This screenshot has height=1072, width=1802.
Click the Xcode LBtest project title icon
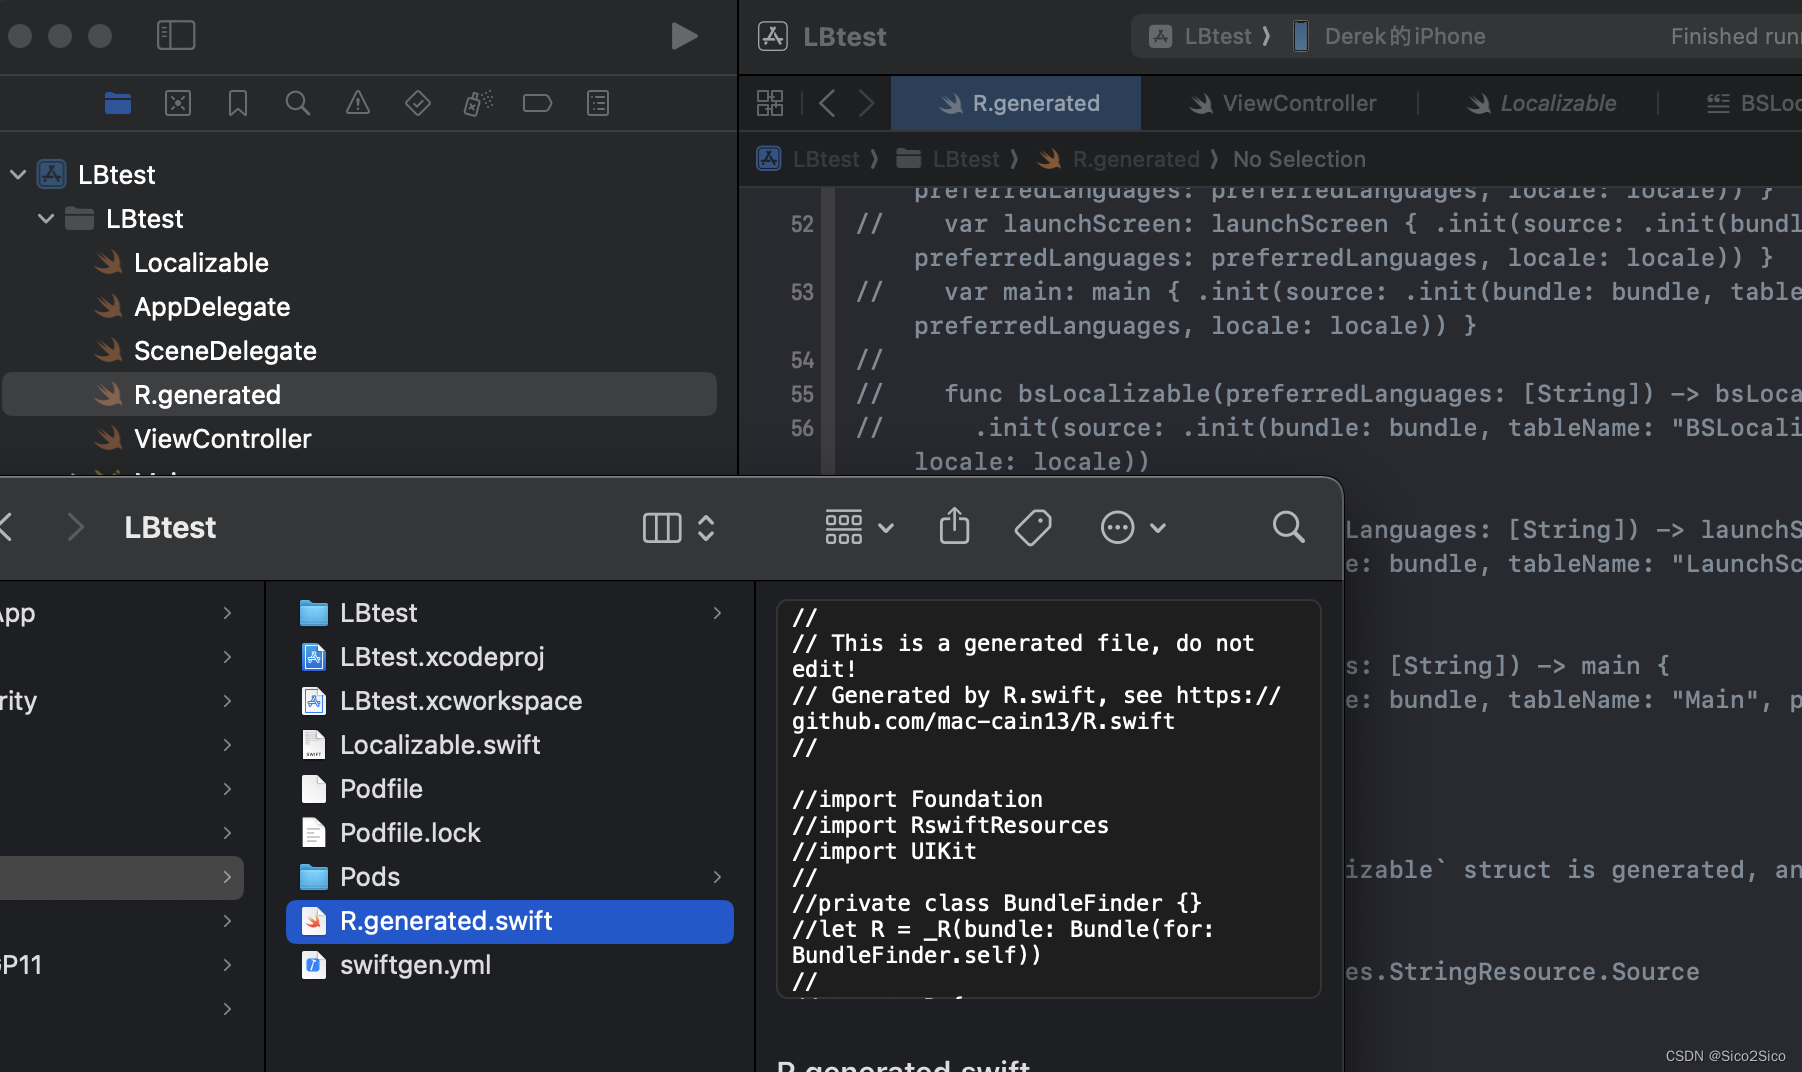[x=772, y=36]
